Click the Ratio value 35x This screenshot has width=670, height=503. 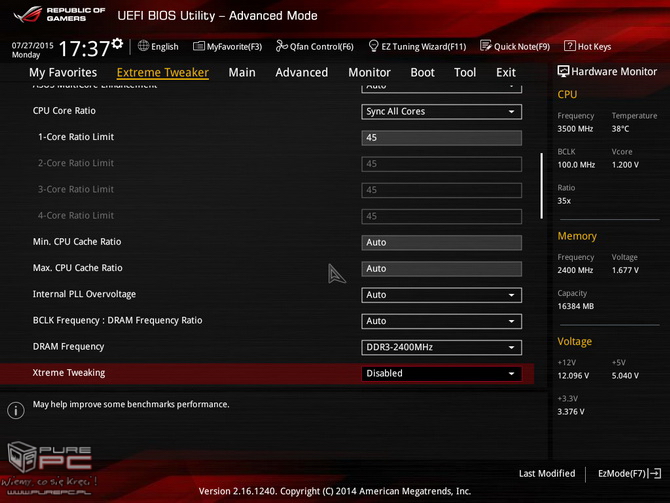tap(564, 201)
